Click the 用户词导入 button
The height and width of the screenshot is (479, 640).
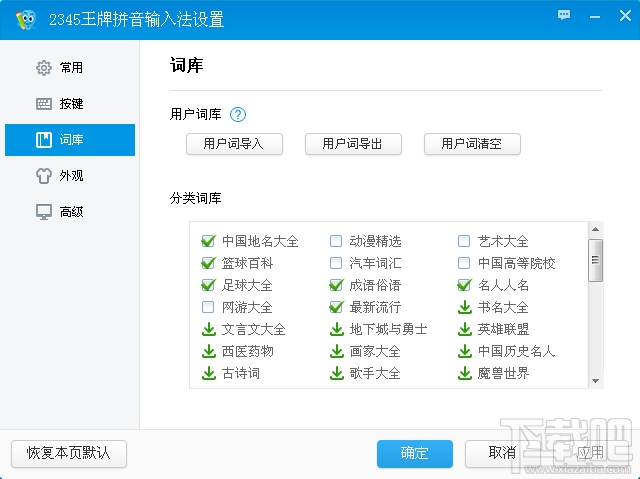coord(234,144)
